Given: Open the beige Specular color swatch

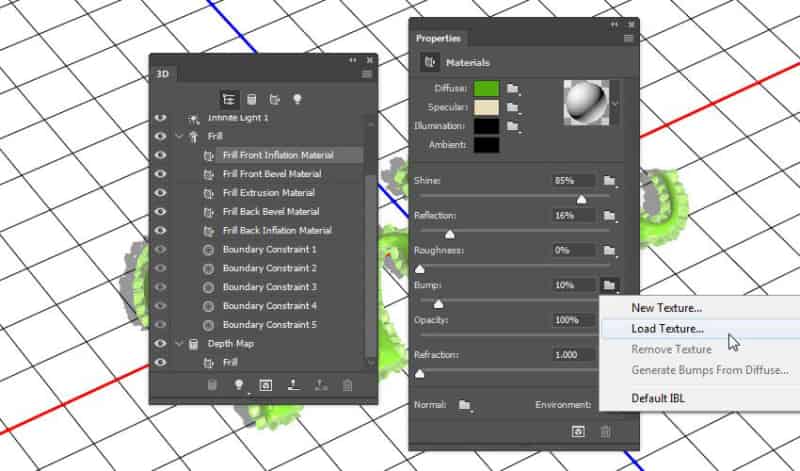Looking at the screenshot, I should [487, 108].
